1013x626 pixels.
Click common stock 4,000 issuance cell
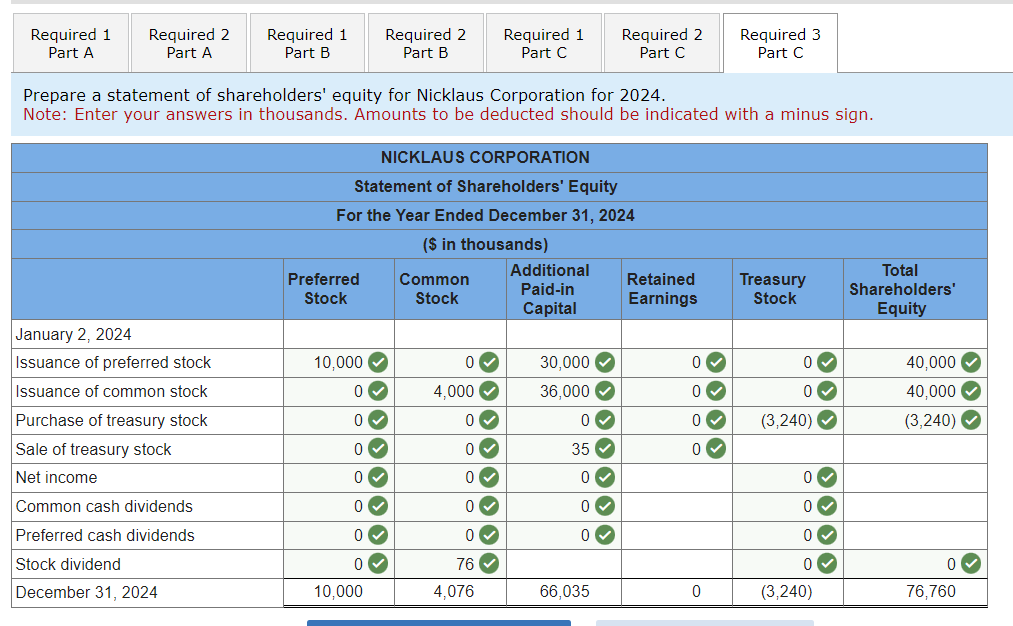pyautogui.click(x=450, y=391)
